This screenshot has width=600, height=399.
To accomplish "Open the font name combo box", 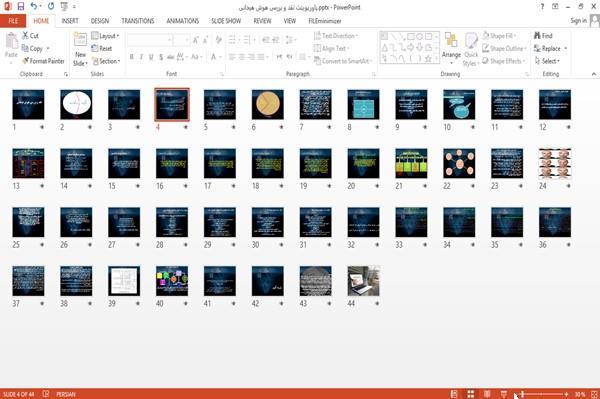I will click(x=149, y=39).
